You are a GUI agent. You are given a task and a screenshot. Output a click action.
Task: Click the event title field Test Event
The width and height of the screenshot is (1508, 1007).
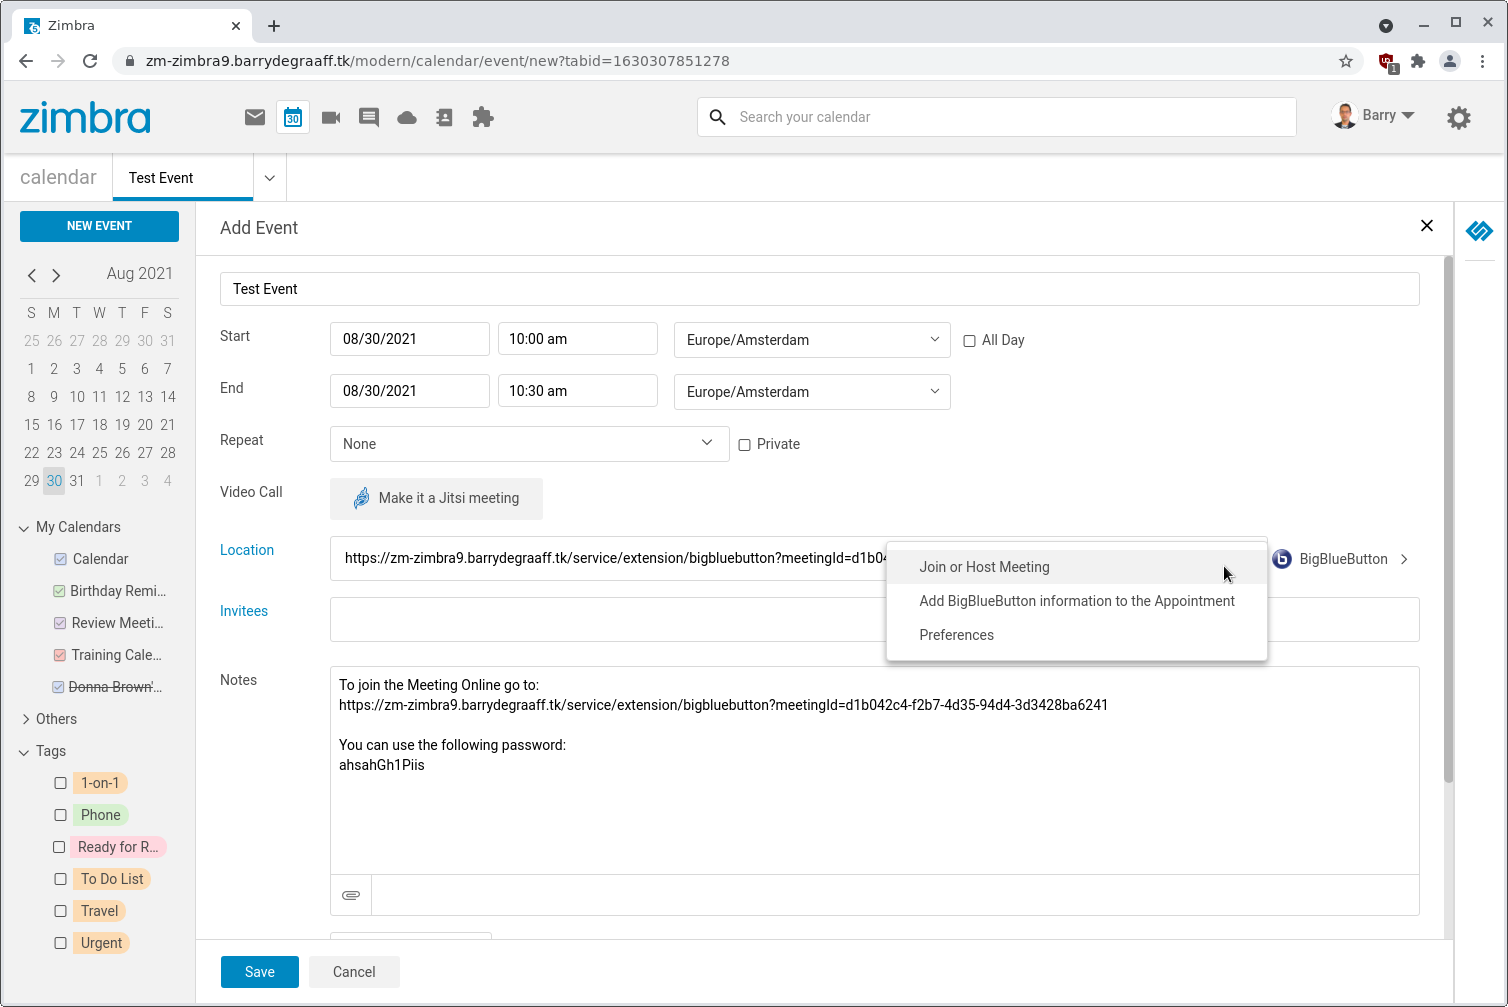point(820,289)
